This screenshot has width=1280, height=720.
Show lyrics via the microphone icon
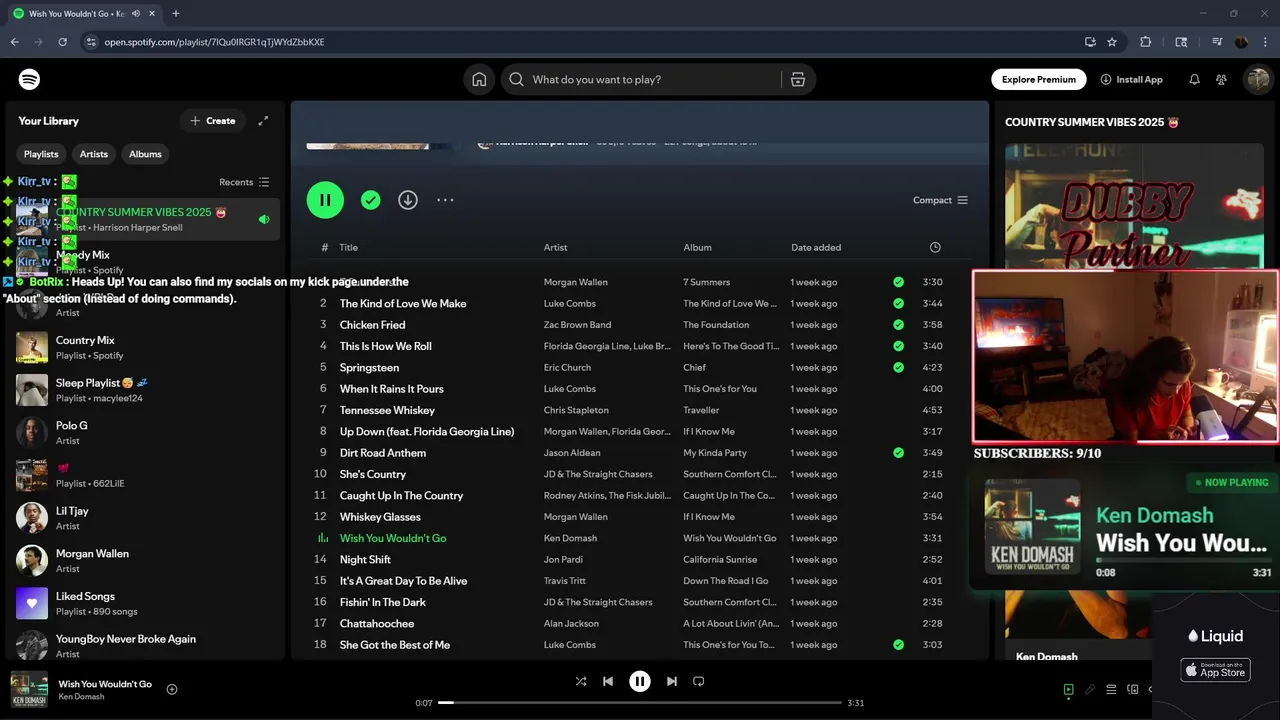tap(1090, 689)
